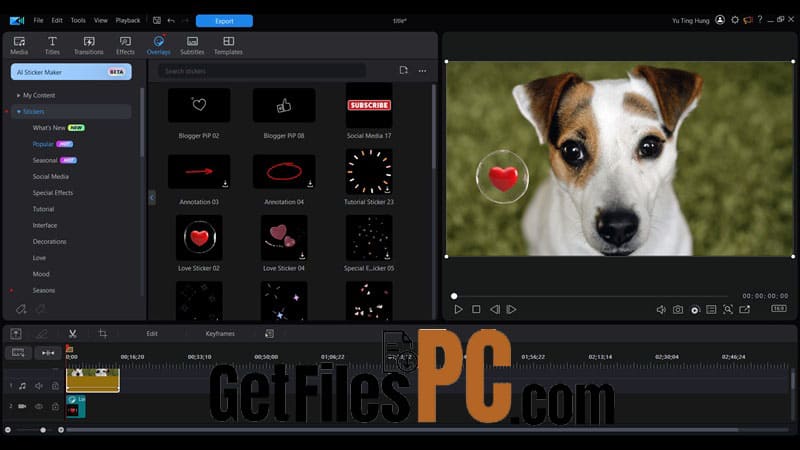Lock track 2 with padlock icon
Image resolution: width=800 pixels, height=450 pixels.
coord(55,407)
